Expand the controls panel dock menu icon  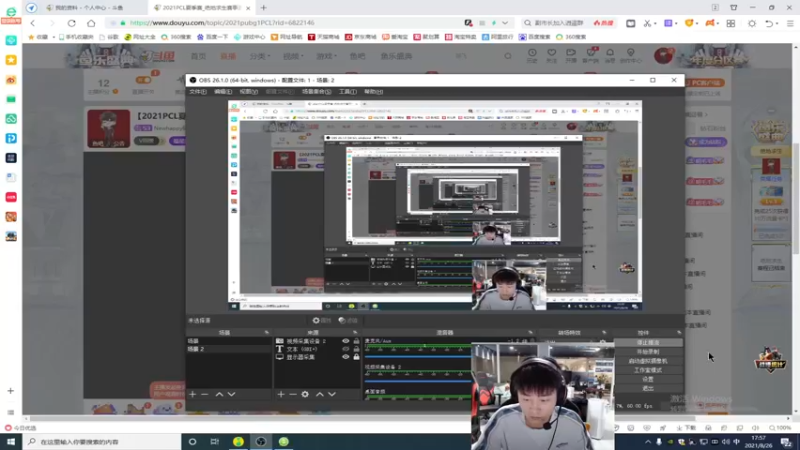[x=679, y=333]
